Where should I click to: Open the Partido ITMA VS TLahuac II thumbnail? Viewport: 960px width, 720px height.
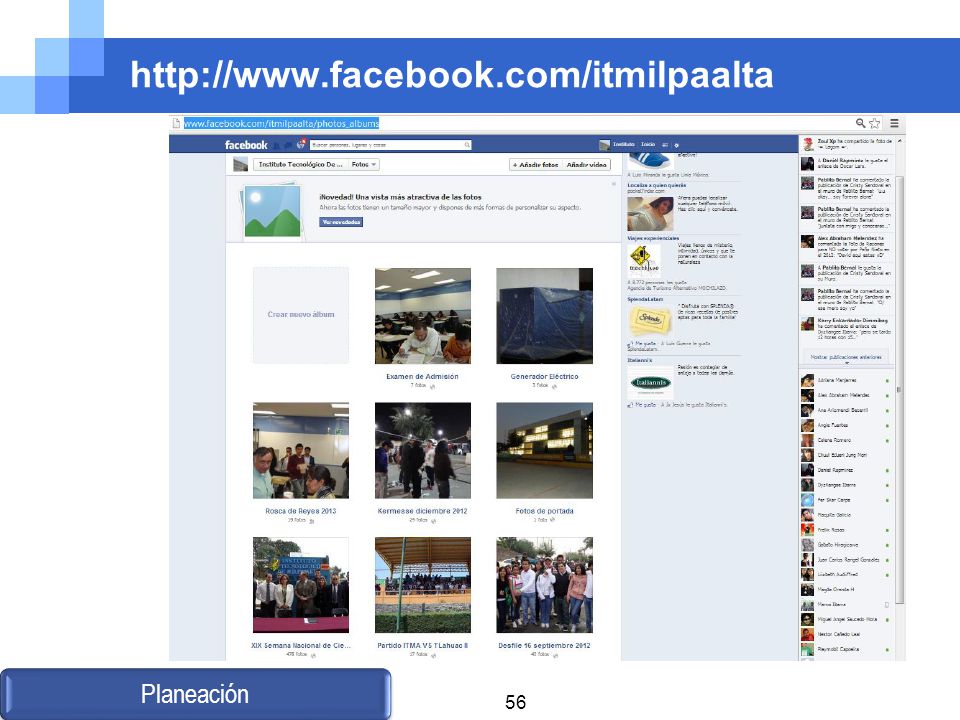tap(422, 585)
